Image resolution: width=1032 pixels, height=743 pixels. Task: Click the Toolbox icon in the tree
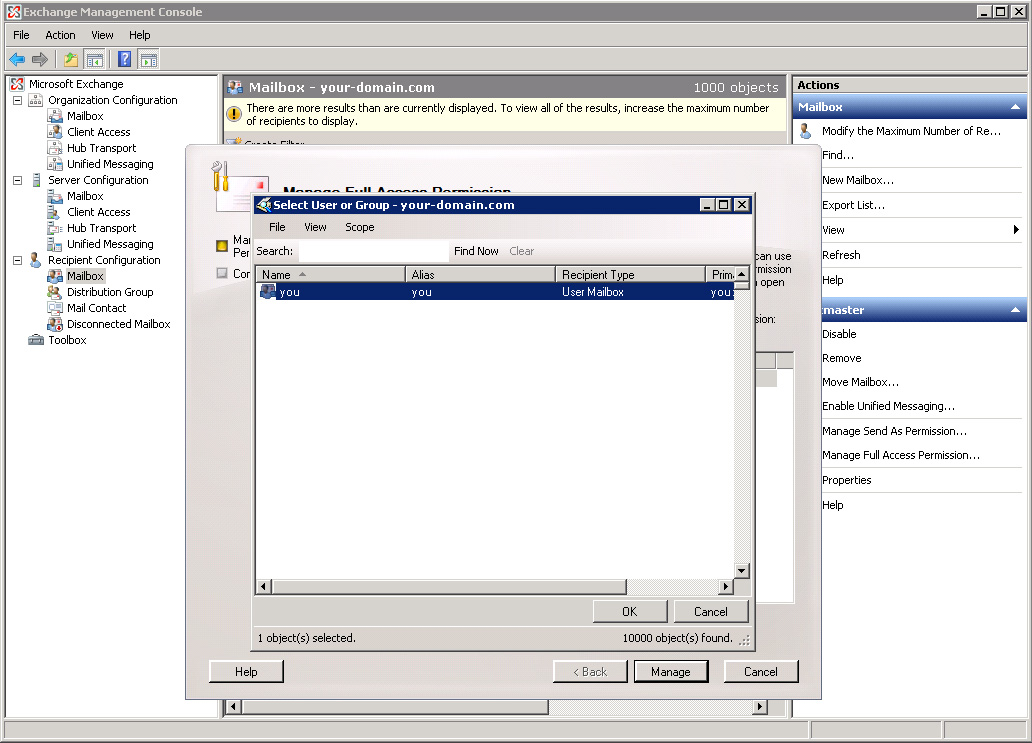pos(36,340)
